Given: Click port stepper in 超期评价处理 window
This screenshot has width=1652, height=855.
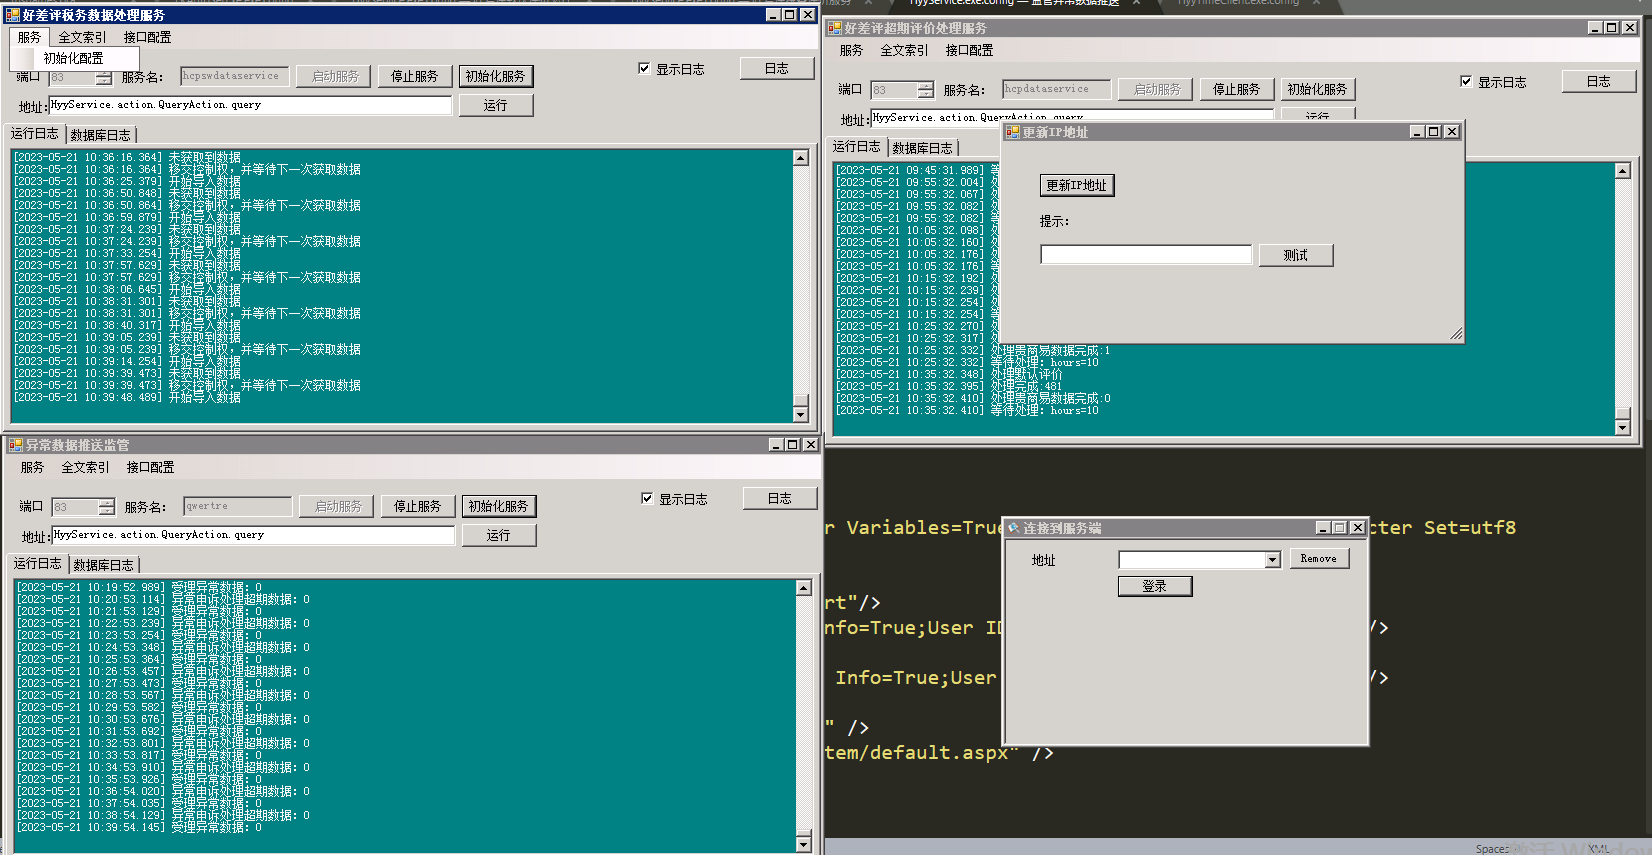Looking at the screenshot, I should click(926, 90).
